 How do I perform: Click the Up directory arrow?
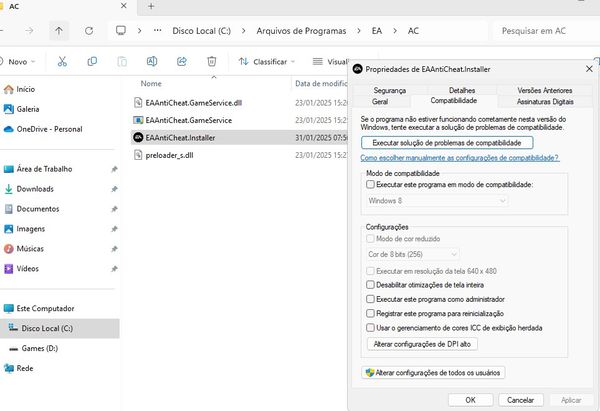click(x=59, y=31)
